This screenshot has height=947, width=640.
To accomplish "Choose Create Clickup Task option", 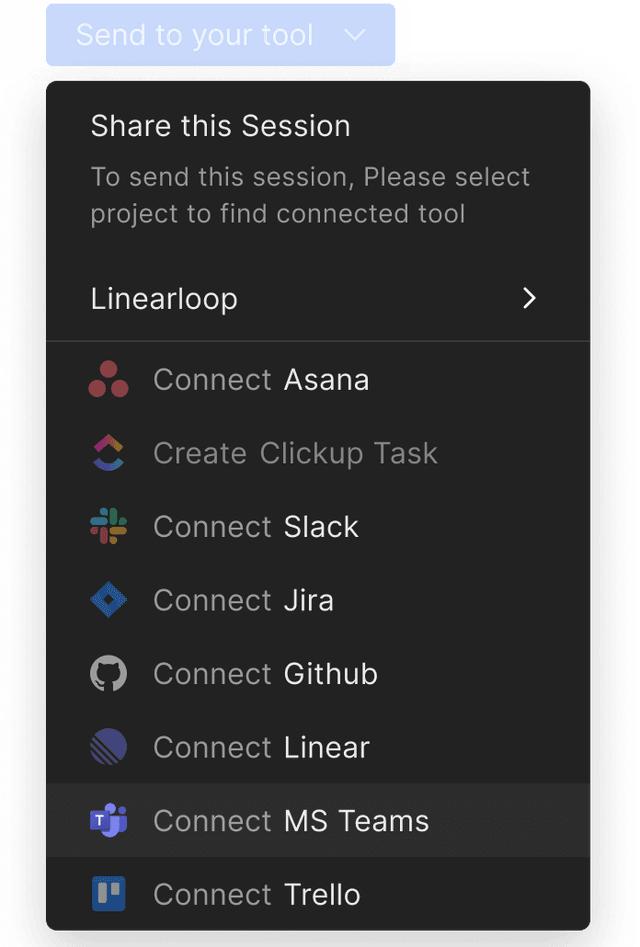I will pos(295,453).
